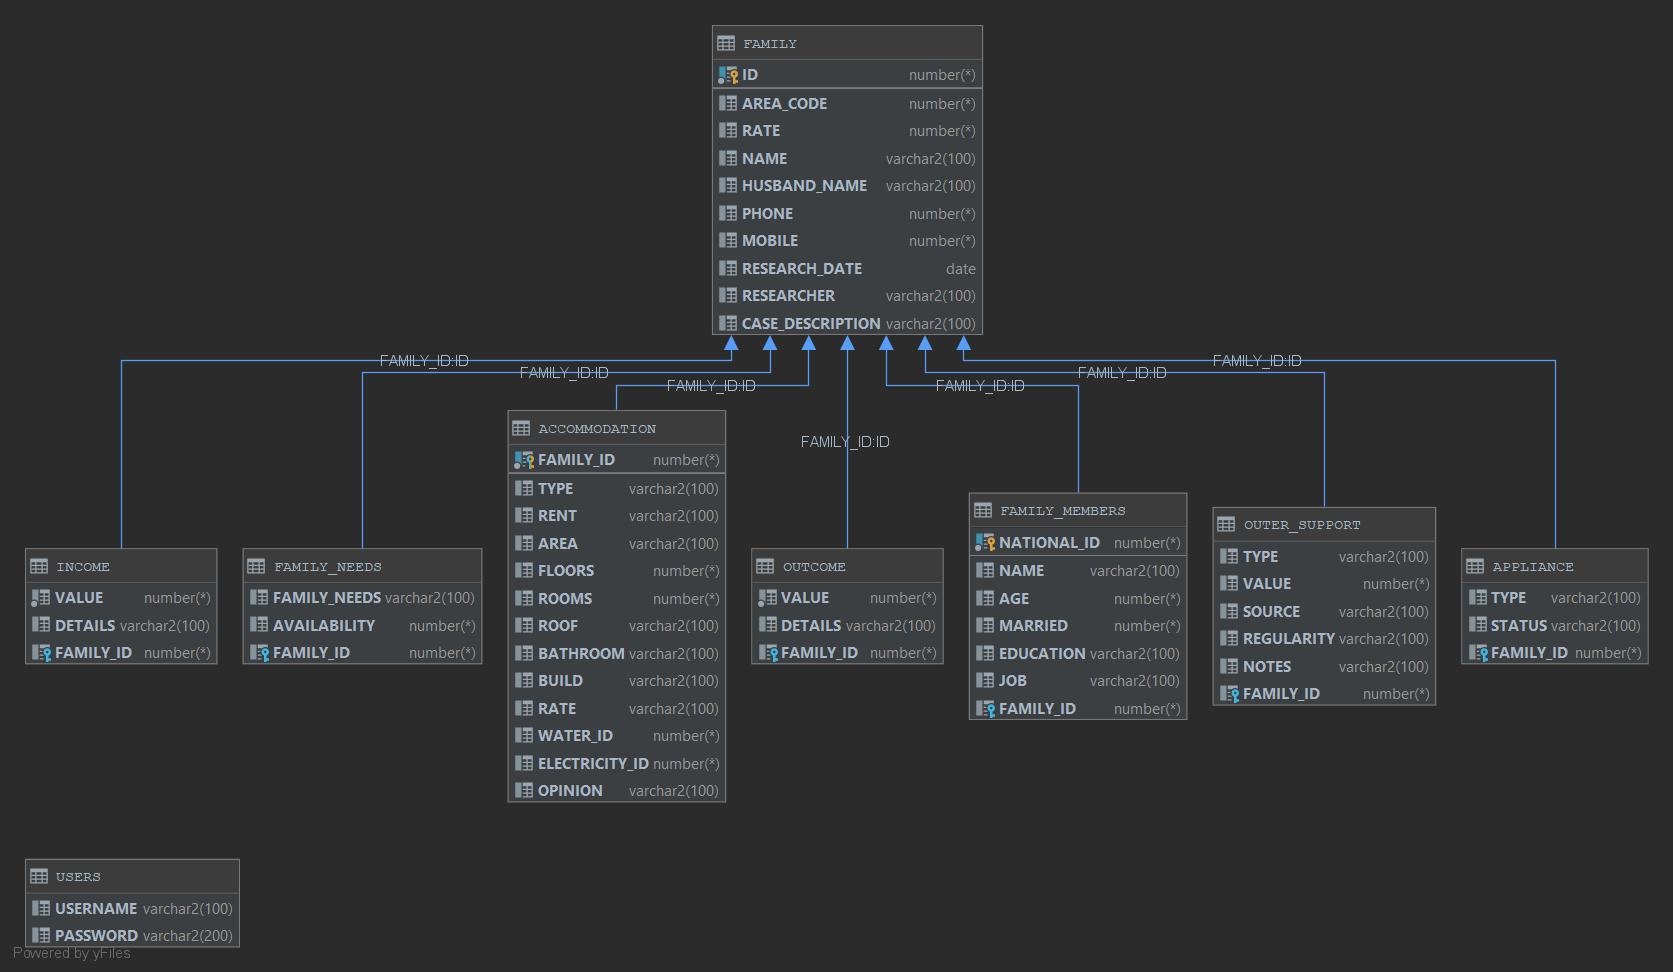Click the INCOME table icon
This screenshot has width=1673, height=972.
pyautogui.click(x=39, y=566)
